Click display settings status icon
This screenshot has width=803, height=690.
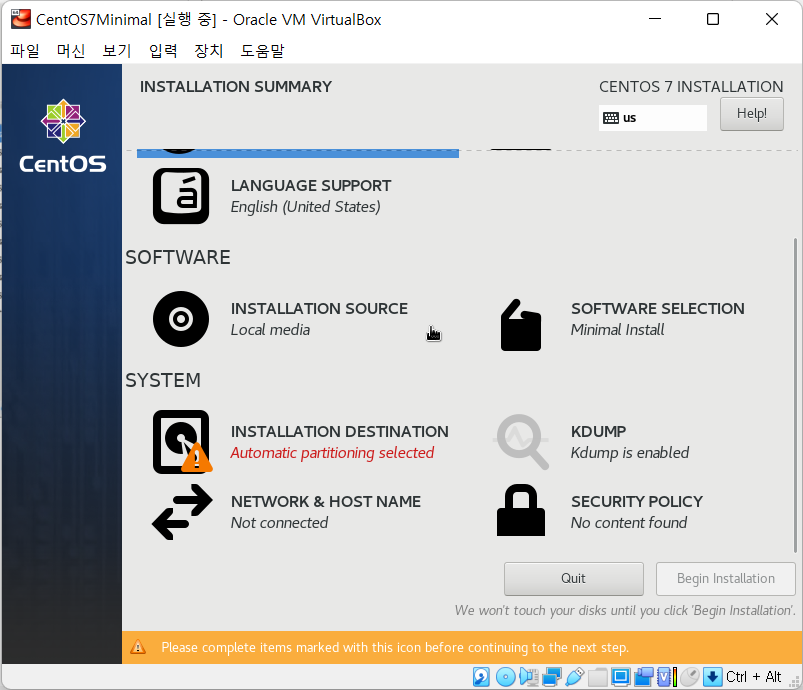(621, 677)
